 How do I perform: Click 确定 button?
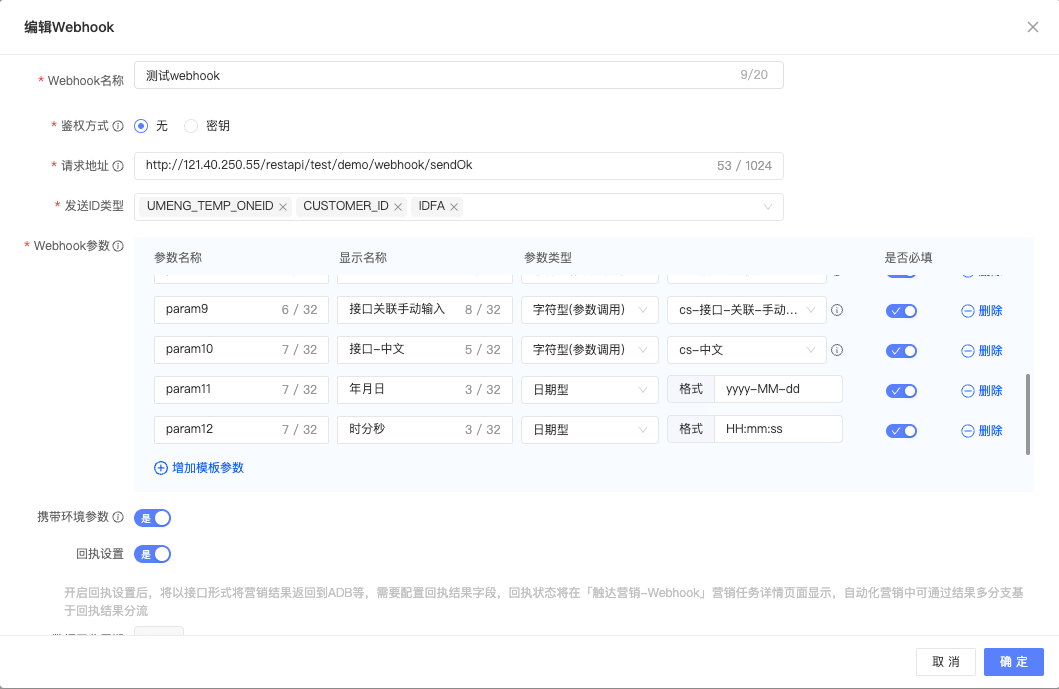1014,662
